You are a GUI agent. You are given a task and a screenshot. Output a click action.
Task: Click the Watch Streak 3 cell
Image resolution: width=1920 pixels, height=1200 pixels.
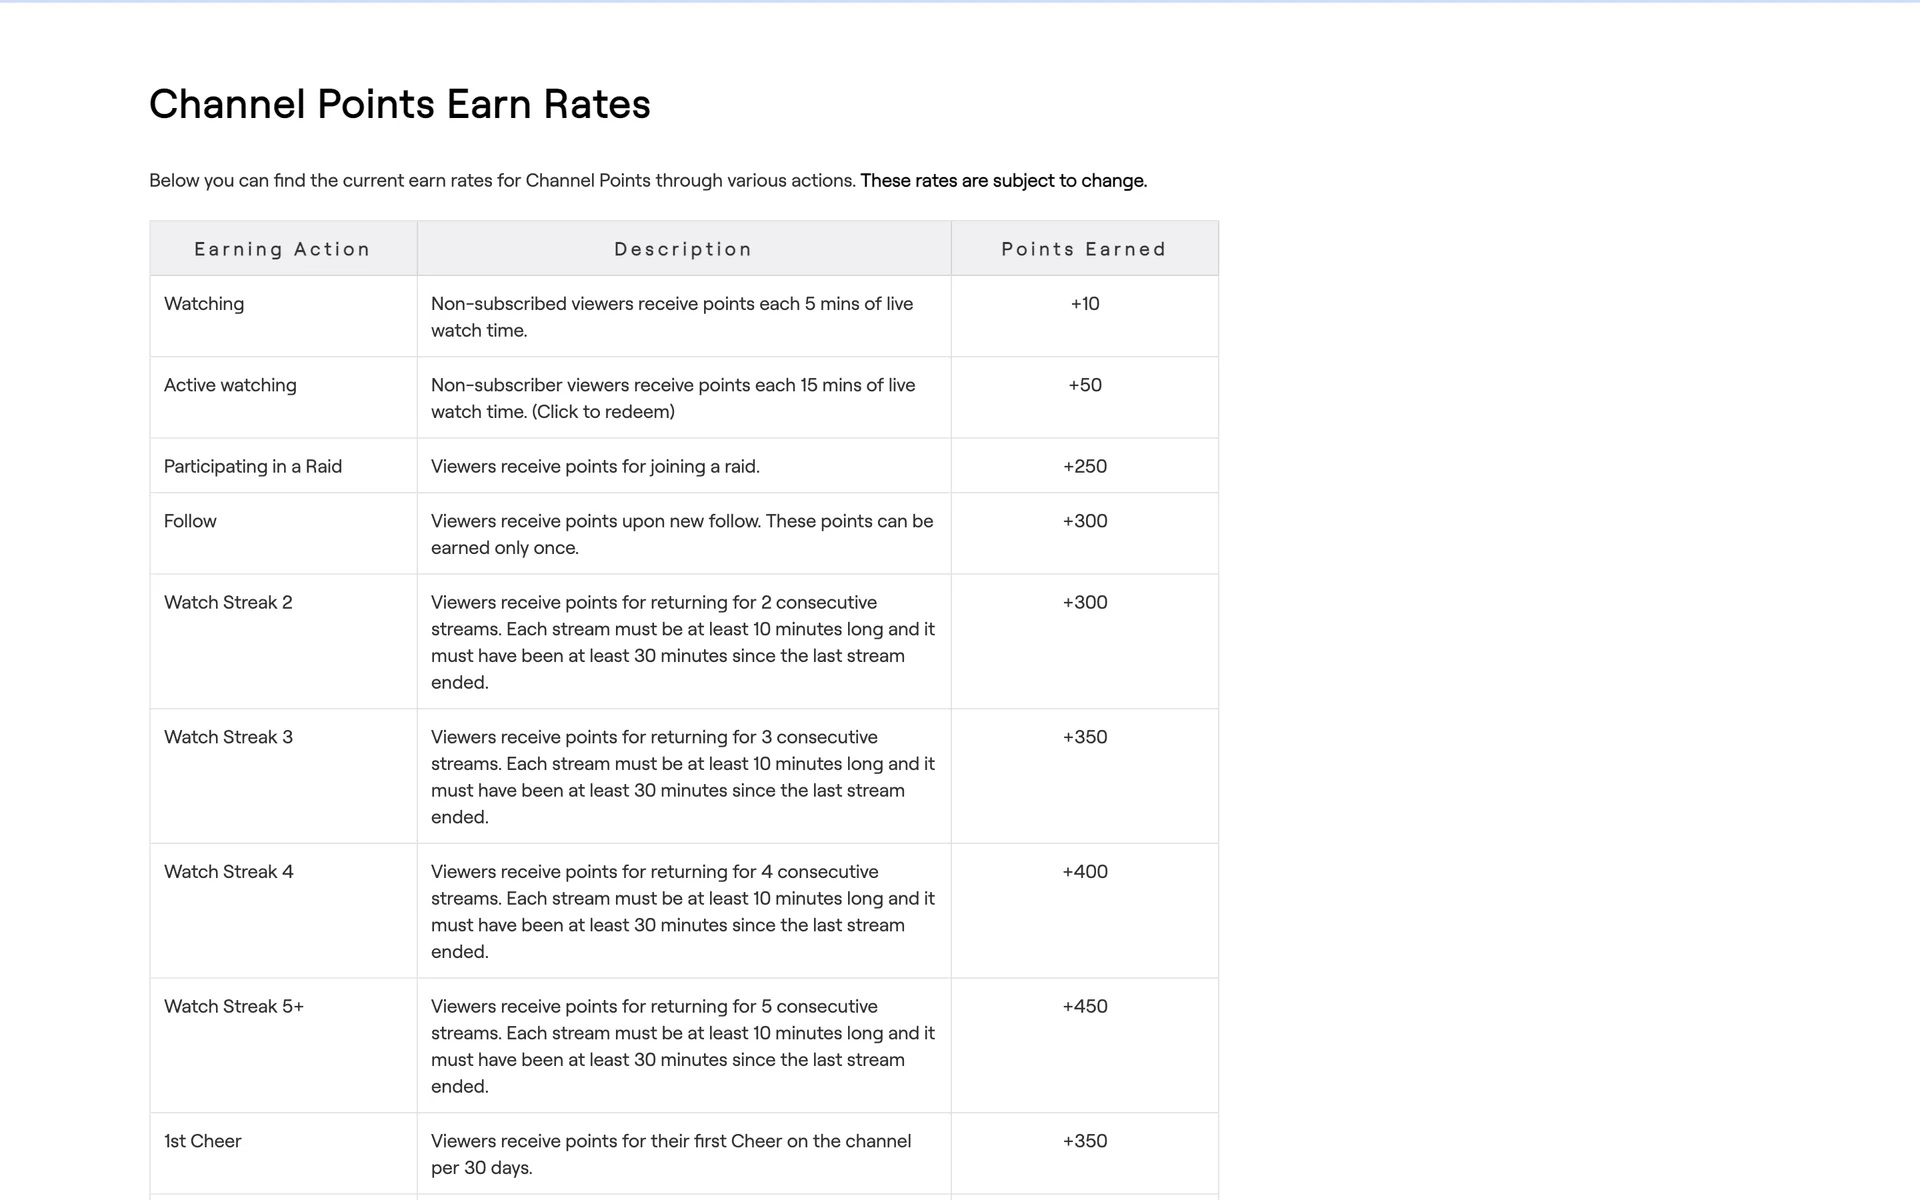click(x=228, y=737)
